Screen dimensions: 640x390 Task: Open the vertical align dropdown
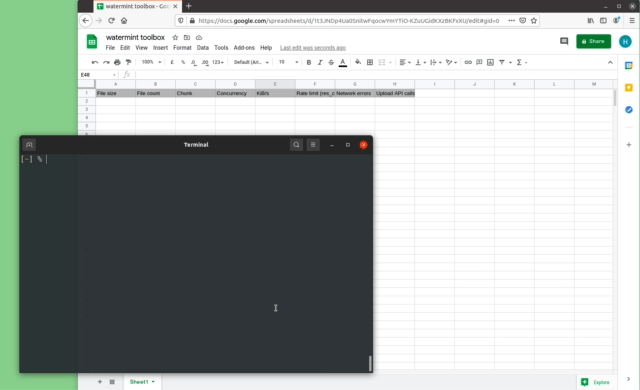click(x=420, y=62)
